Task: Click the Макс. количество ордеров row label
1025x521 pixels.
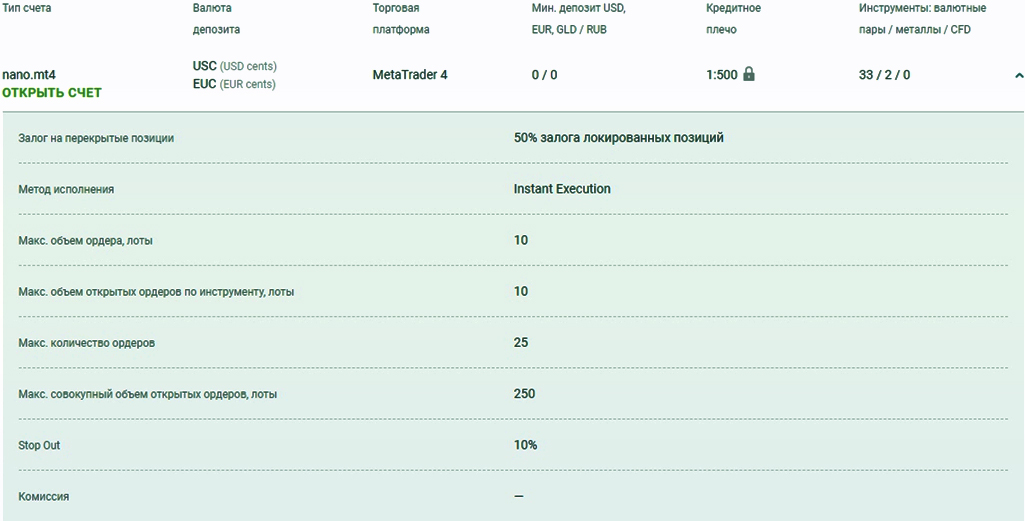Action: click(x=87, y=343)
